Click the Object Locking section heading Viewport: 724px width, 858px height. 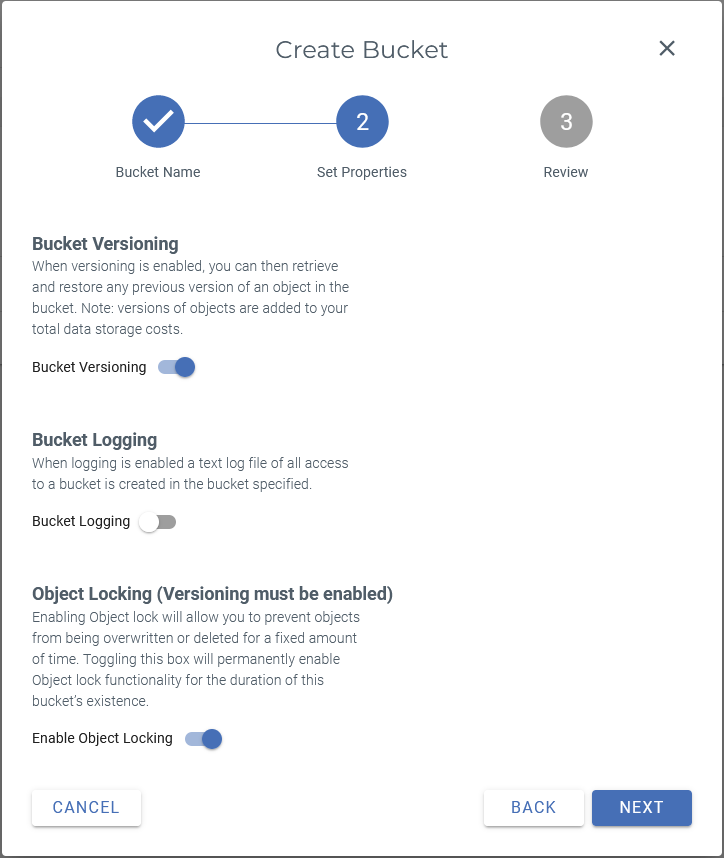pyautogui.click(x=212, y=594)
